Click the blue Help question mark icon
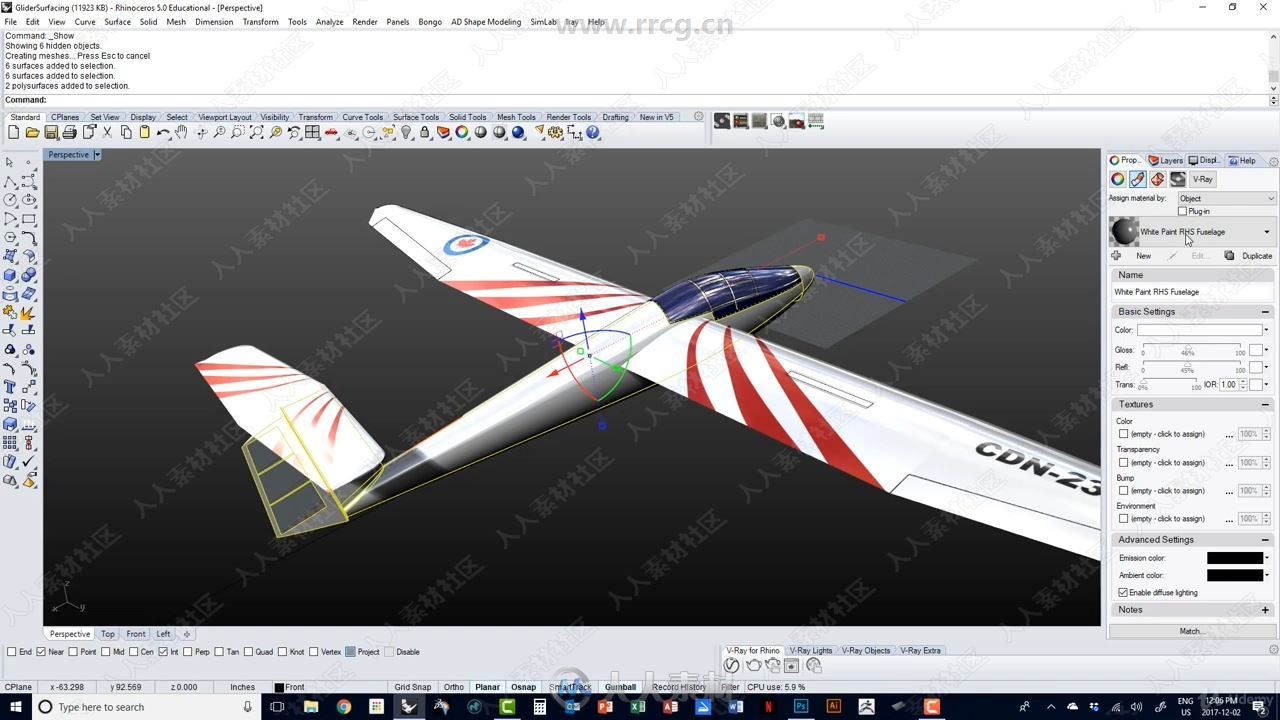The width and height of the screenshot is (1280, 720). (x=593, y=132)
